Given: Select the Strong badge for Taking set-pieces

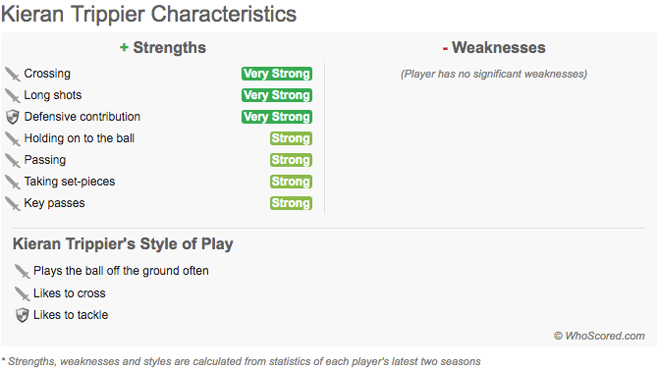Looking at the screenshot, I should pos(291,181).
